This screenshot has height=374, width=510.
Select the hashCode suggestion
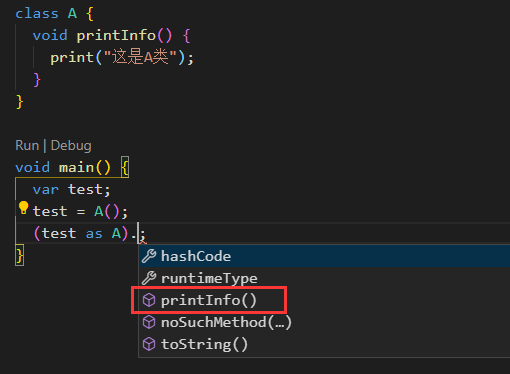pyautogui.click(x=324, y=256)
